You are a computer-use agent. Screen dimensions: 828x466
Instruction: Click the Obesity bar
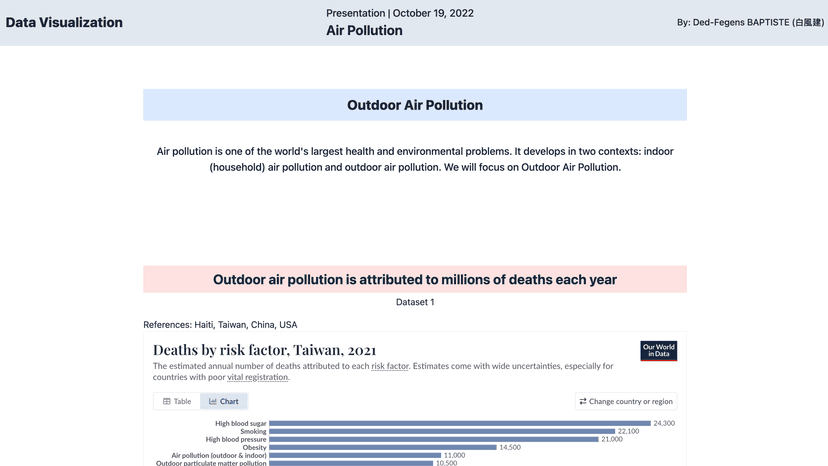[382, 448]
